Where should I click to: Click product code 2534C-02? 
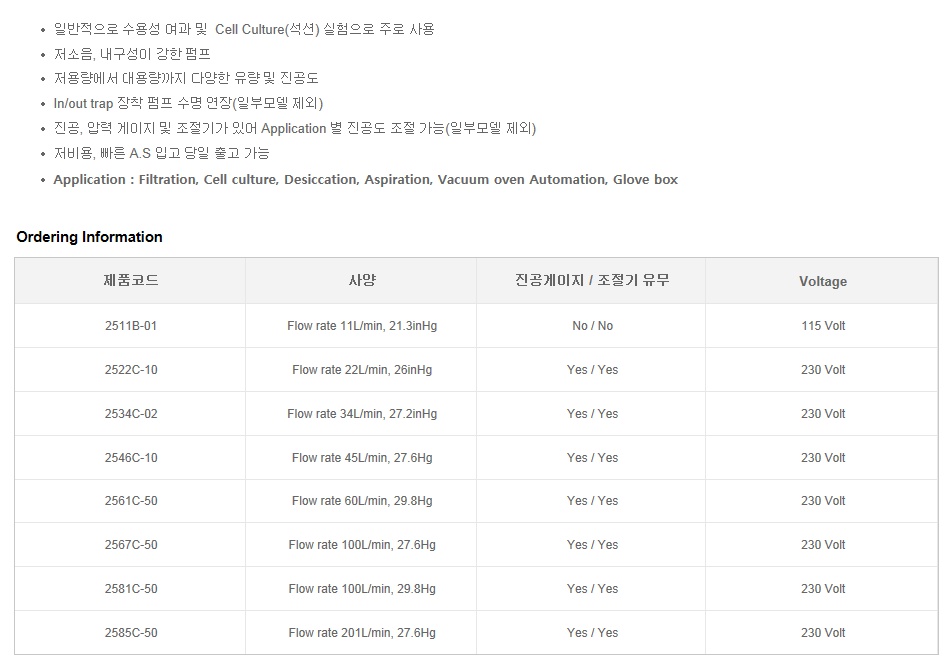(131, 414)
